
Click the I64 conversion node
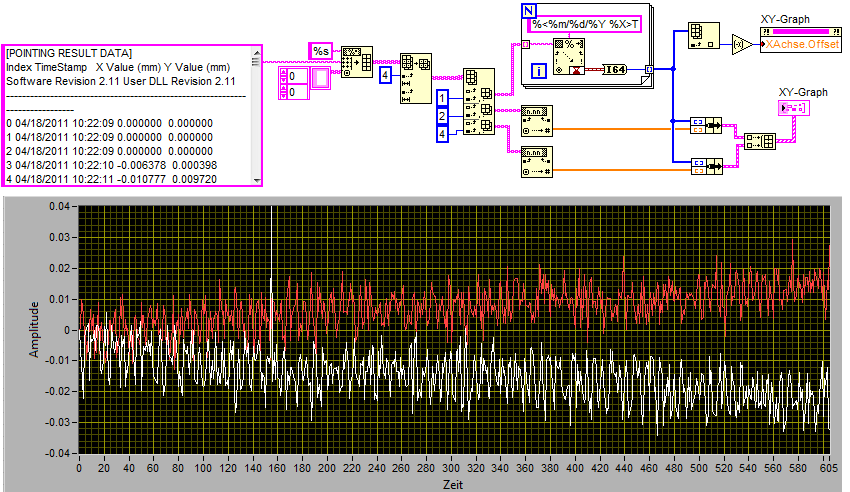point(614,69)
